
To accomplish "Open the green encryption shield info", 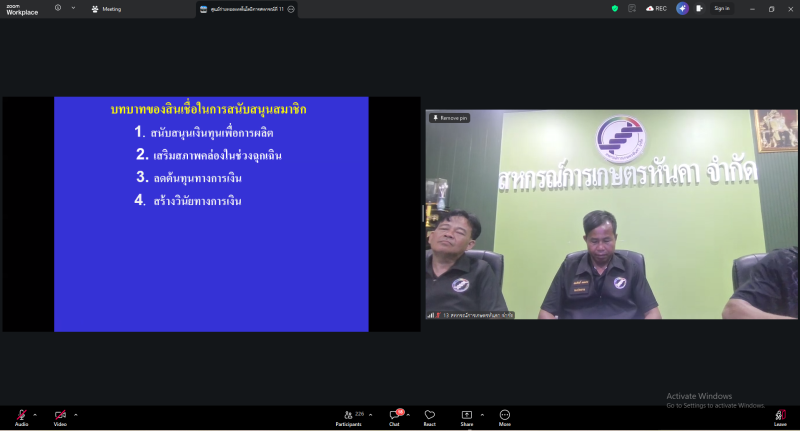I will (x=615, y=8).
